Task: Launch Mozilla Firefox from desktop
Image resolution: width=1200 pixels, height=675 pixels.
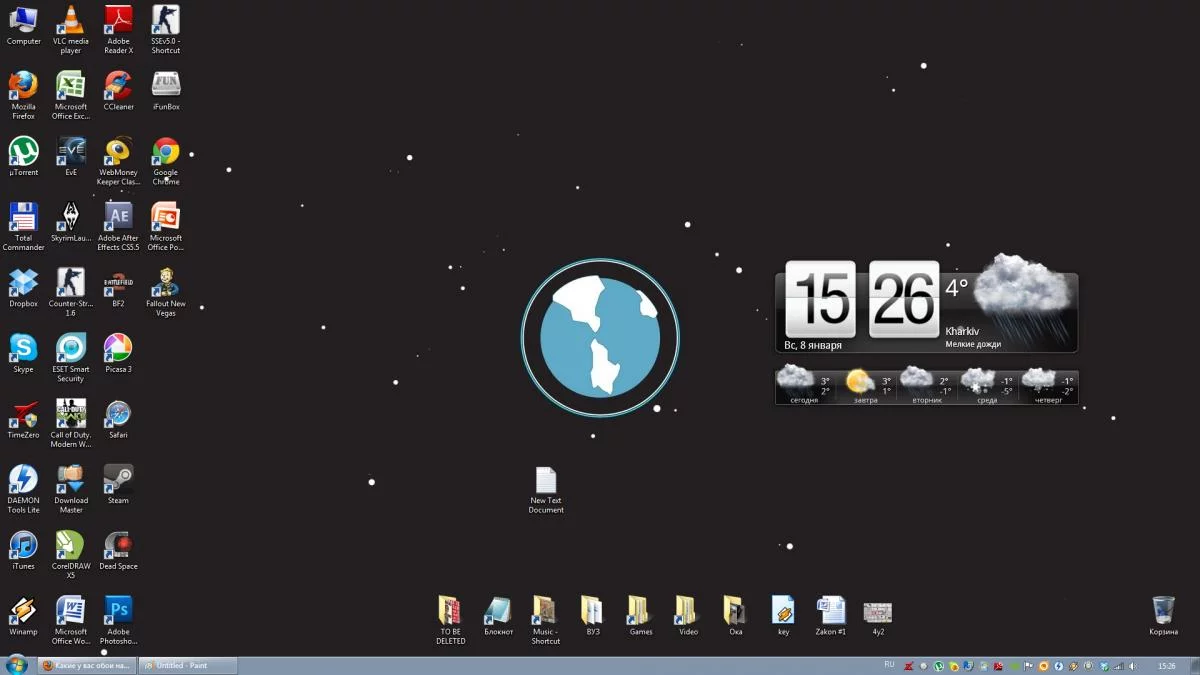Action: 23,95
